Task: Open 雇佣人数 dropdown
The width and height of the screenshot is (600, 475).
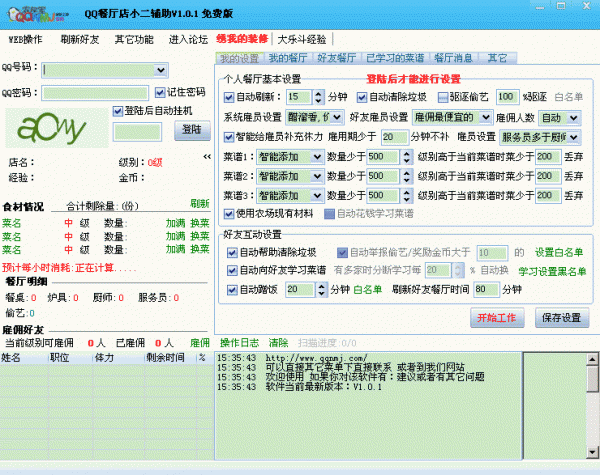Action: 573,118
